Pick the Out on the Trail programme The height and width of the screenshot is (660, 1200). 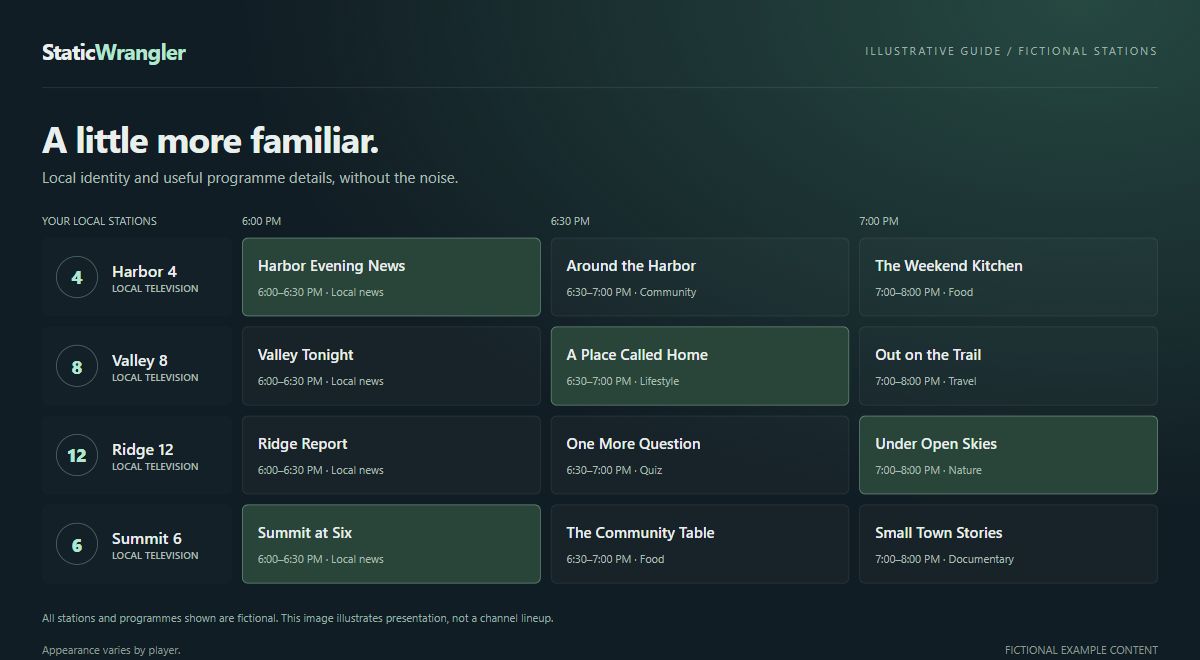point(1008,366)
